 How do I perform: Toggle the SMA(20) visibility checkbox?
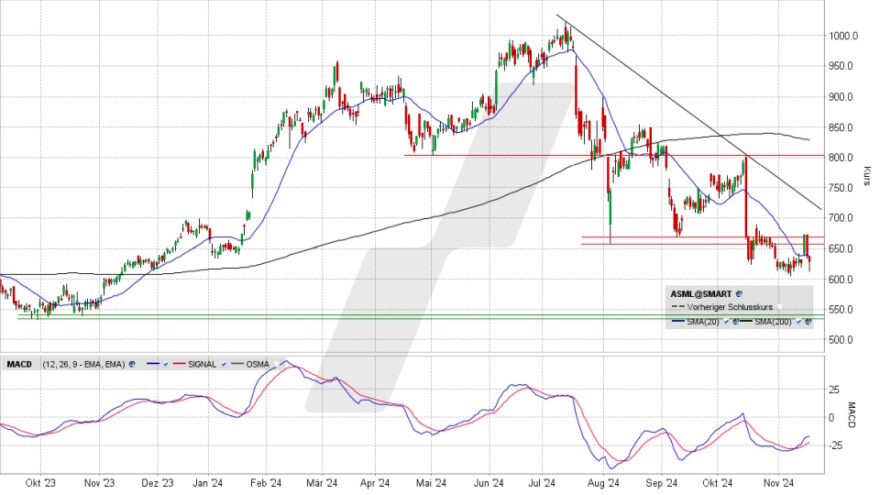click(x=726, y=322)
